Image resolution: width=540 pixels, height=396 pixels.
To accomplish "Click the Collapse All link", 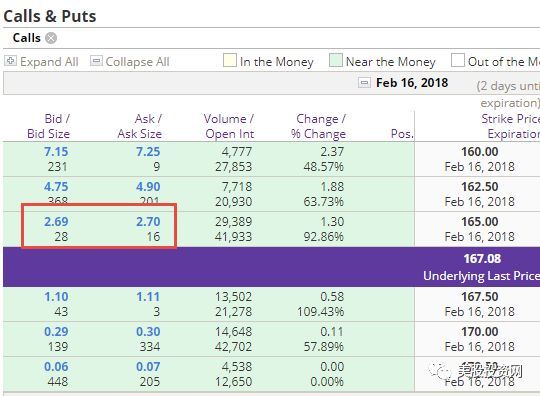I will [137, 62].
